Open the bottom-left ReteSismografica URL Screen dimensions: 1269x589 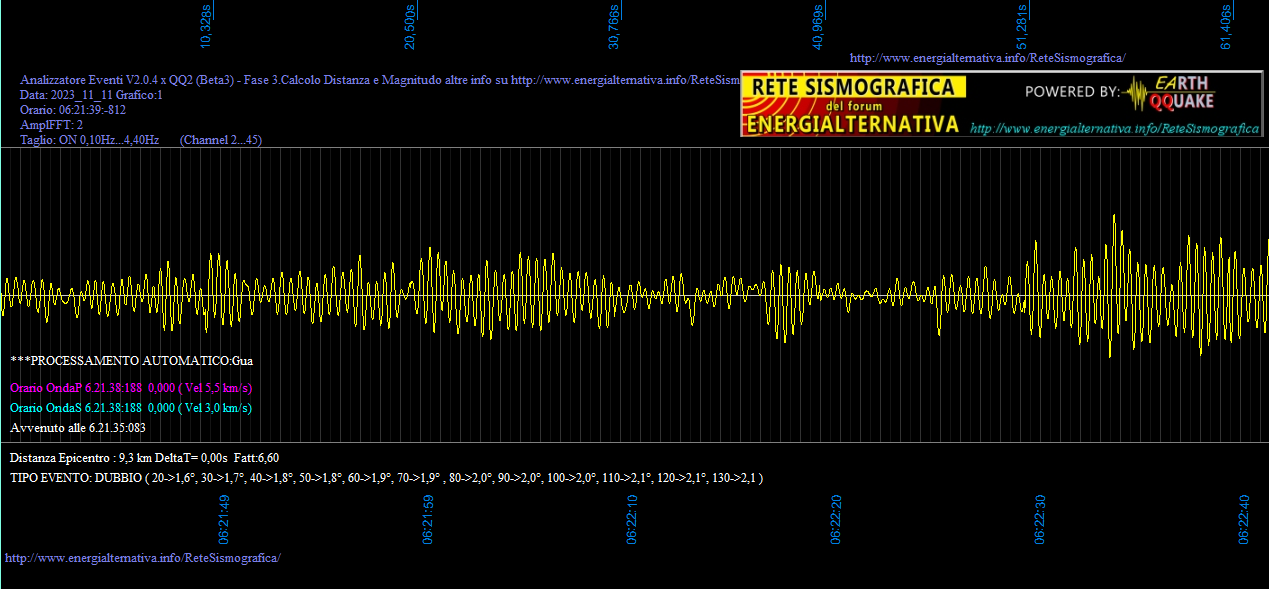click(143, 557)
